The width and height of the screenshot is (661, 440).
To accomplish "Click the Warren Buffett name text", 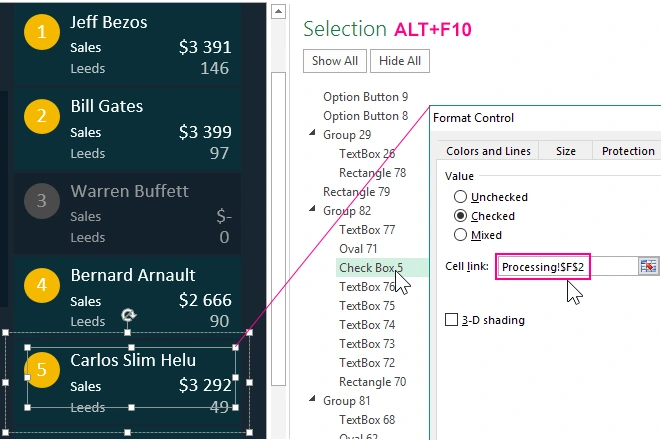I will (x=133, y=190).
